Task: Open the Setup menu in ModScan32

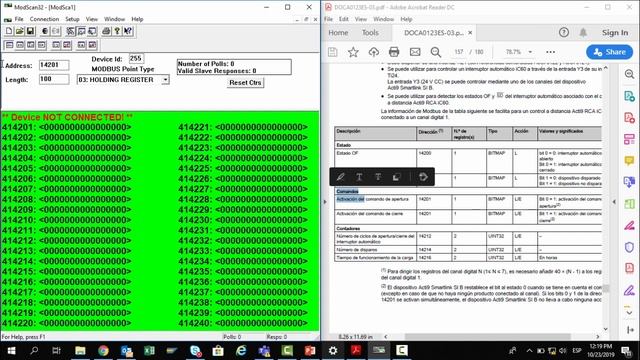Action: (72, 19)
